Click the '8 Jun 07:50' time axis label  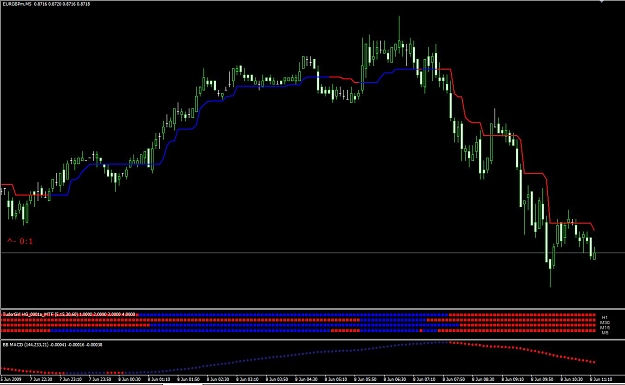(x=454, y=379)
